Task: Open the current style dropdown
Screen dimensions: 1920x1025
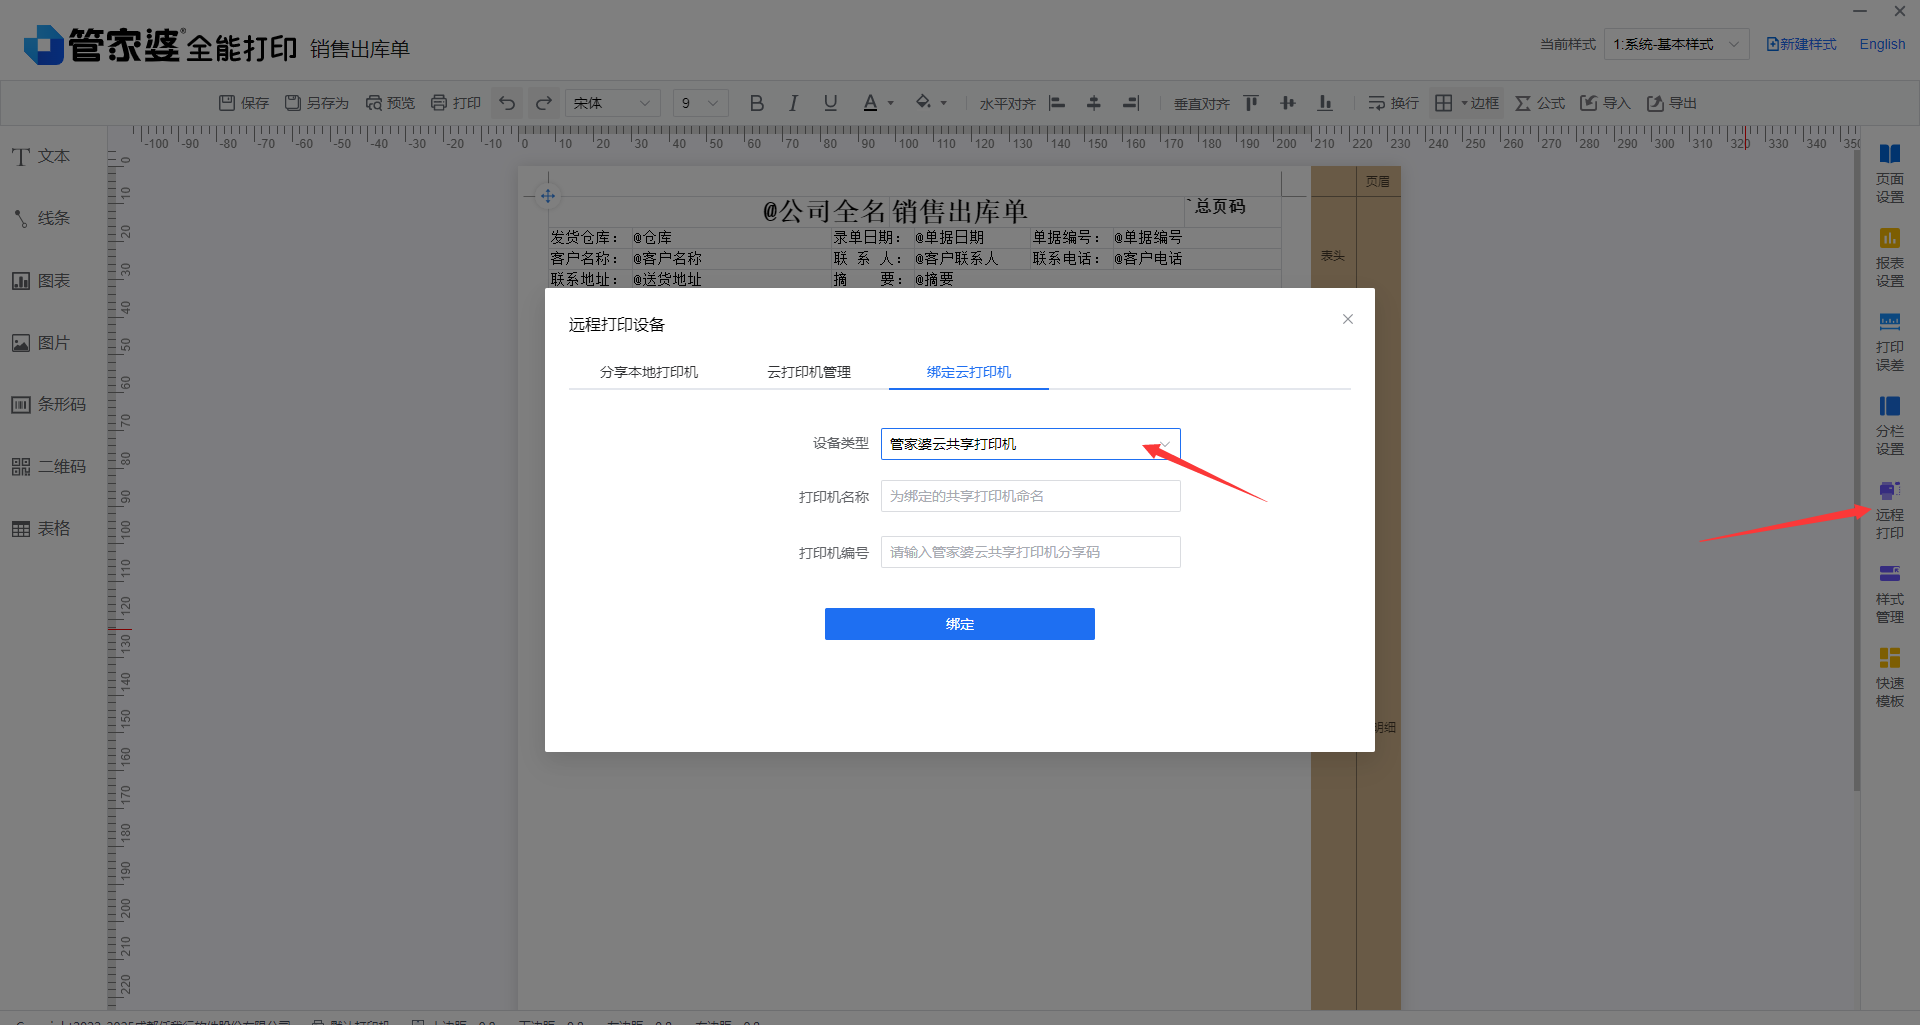Action: coord(1677,44)
